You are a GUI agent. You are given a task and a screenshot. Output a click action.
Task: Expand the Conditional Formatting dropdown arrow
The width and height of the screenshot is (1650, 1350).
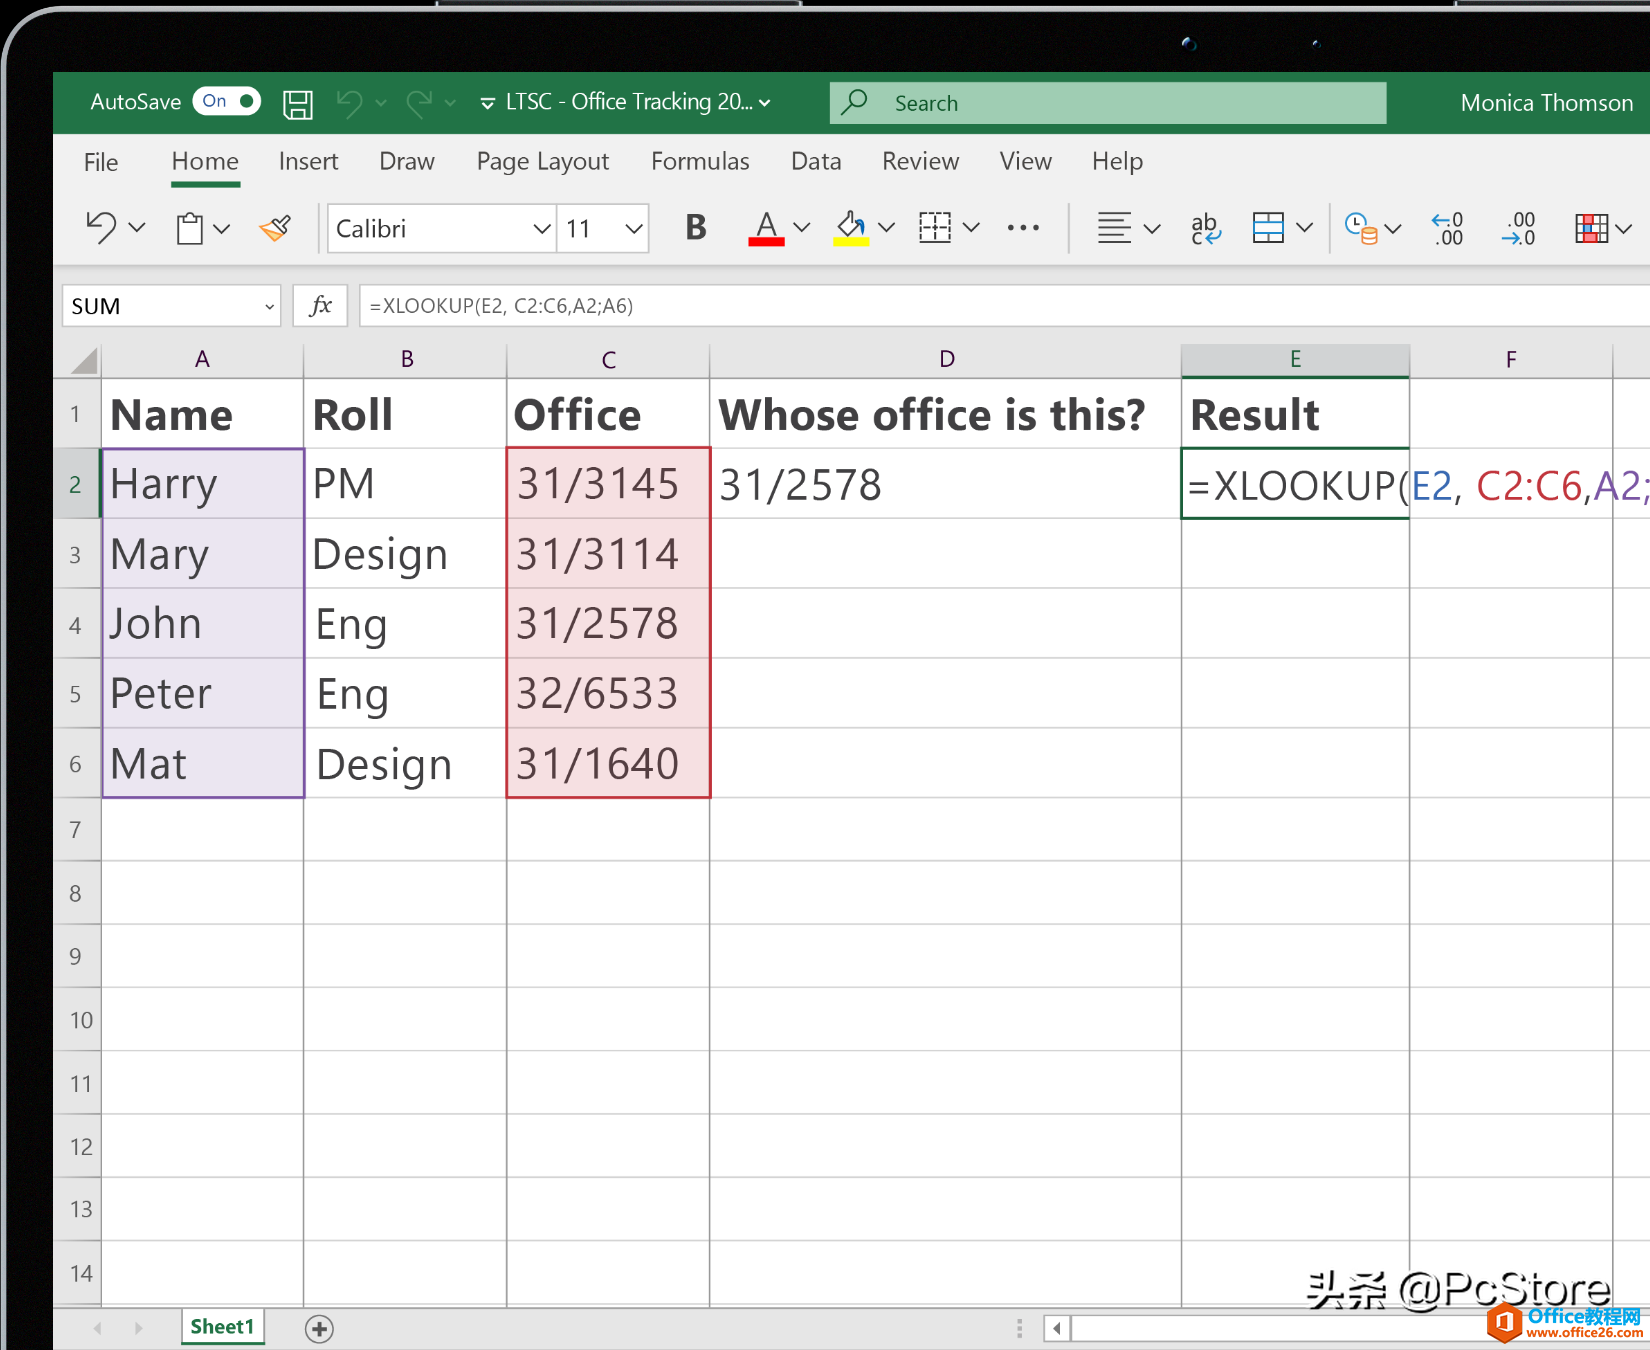pyautogui.click(x=1624, y=229)
